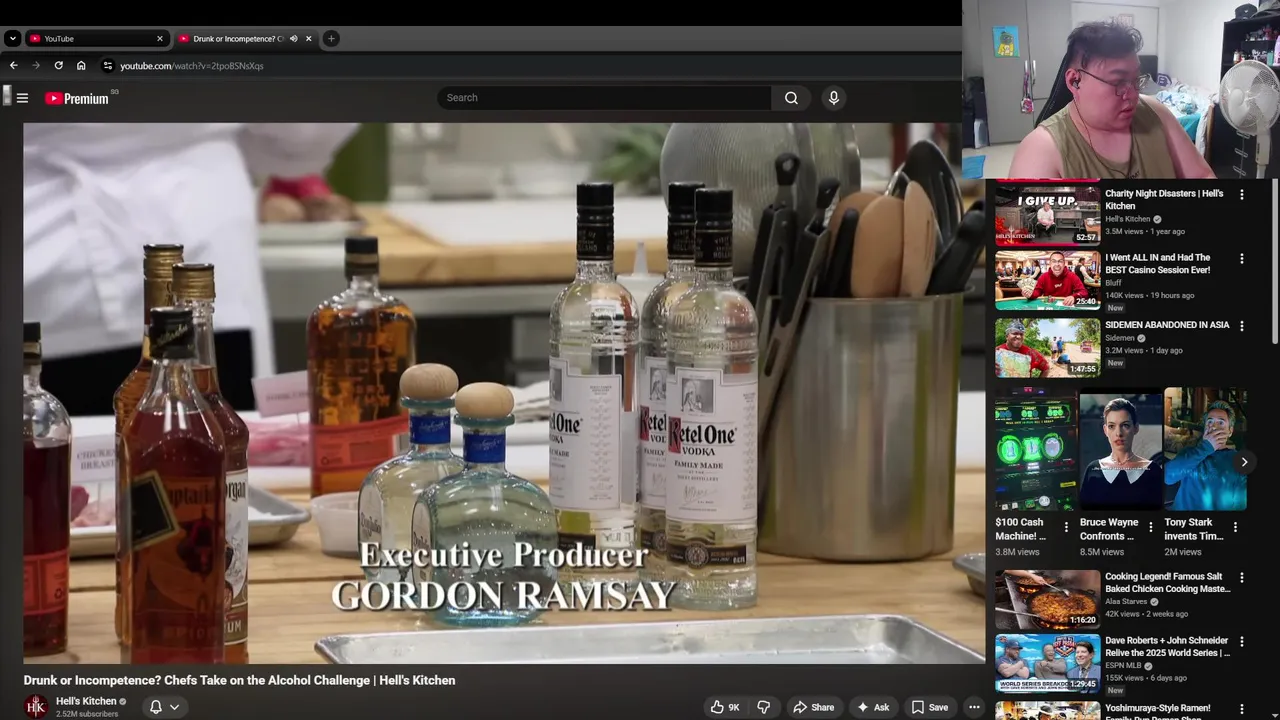
Task: Open options for Yoshimuraya-Style Ramen video
Action: click(x=1242, y=709)
